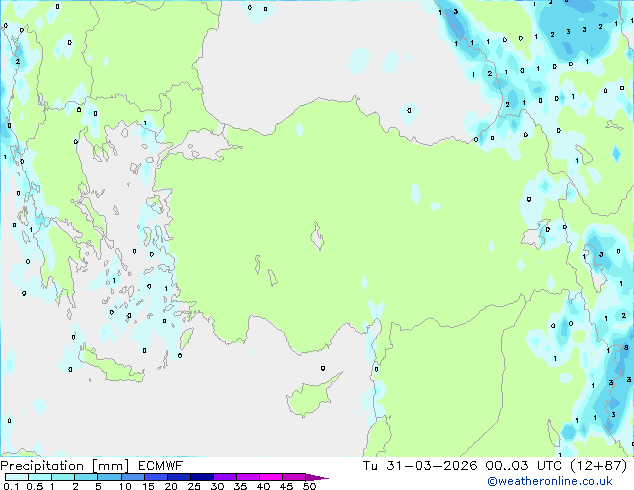Viewport: 634px width, 490px height.
Task: Click the legend value '10'
Action: [x=125, y=486]
